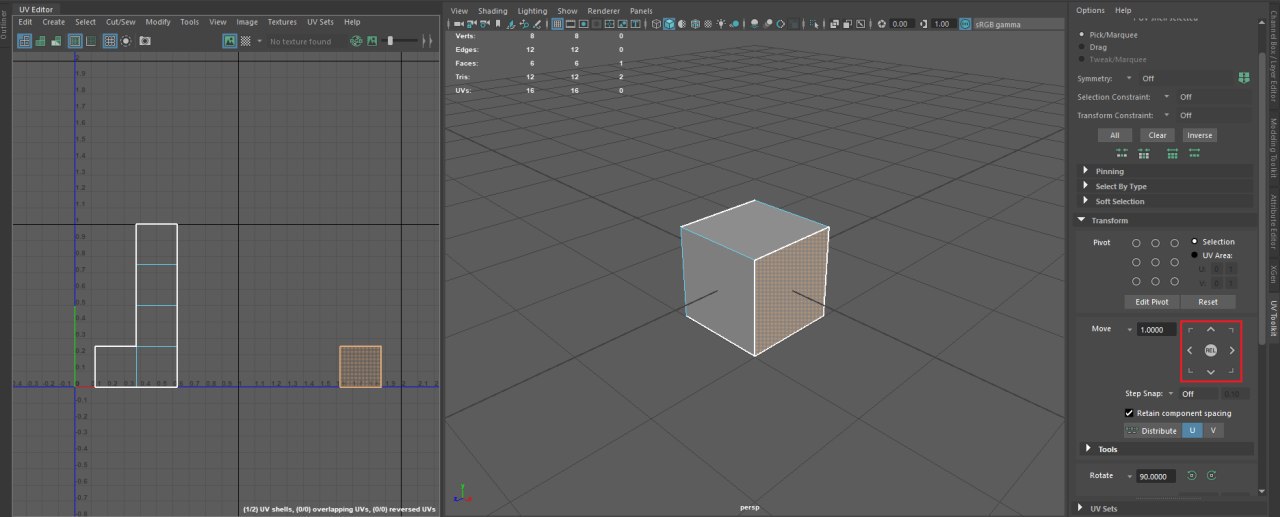This screenshot has width=1280, height=517.
Task: Click the move UV left arrow
Action: pyautogui.click(x=1189, y=350)
